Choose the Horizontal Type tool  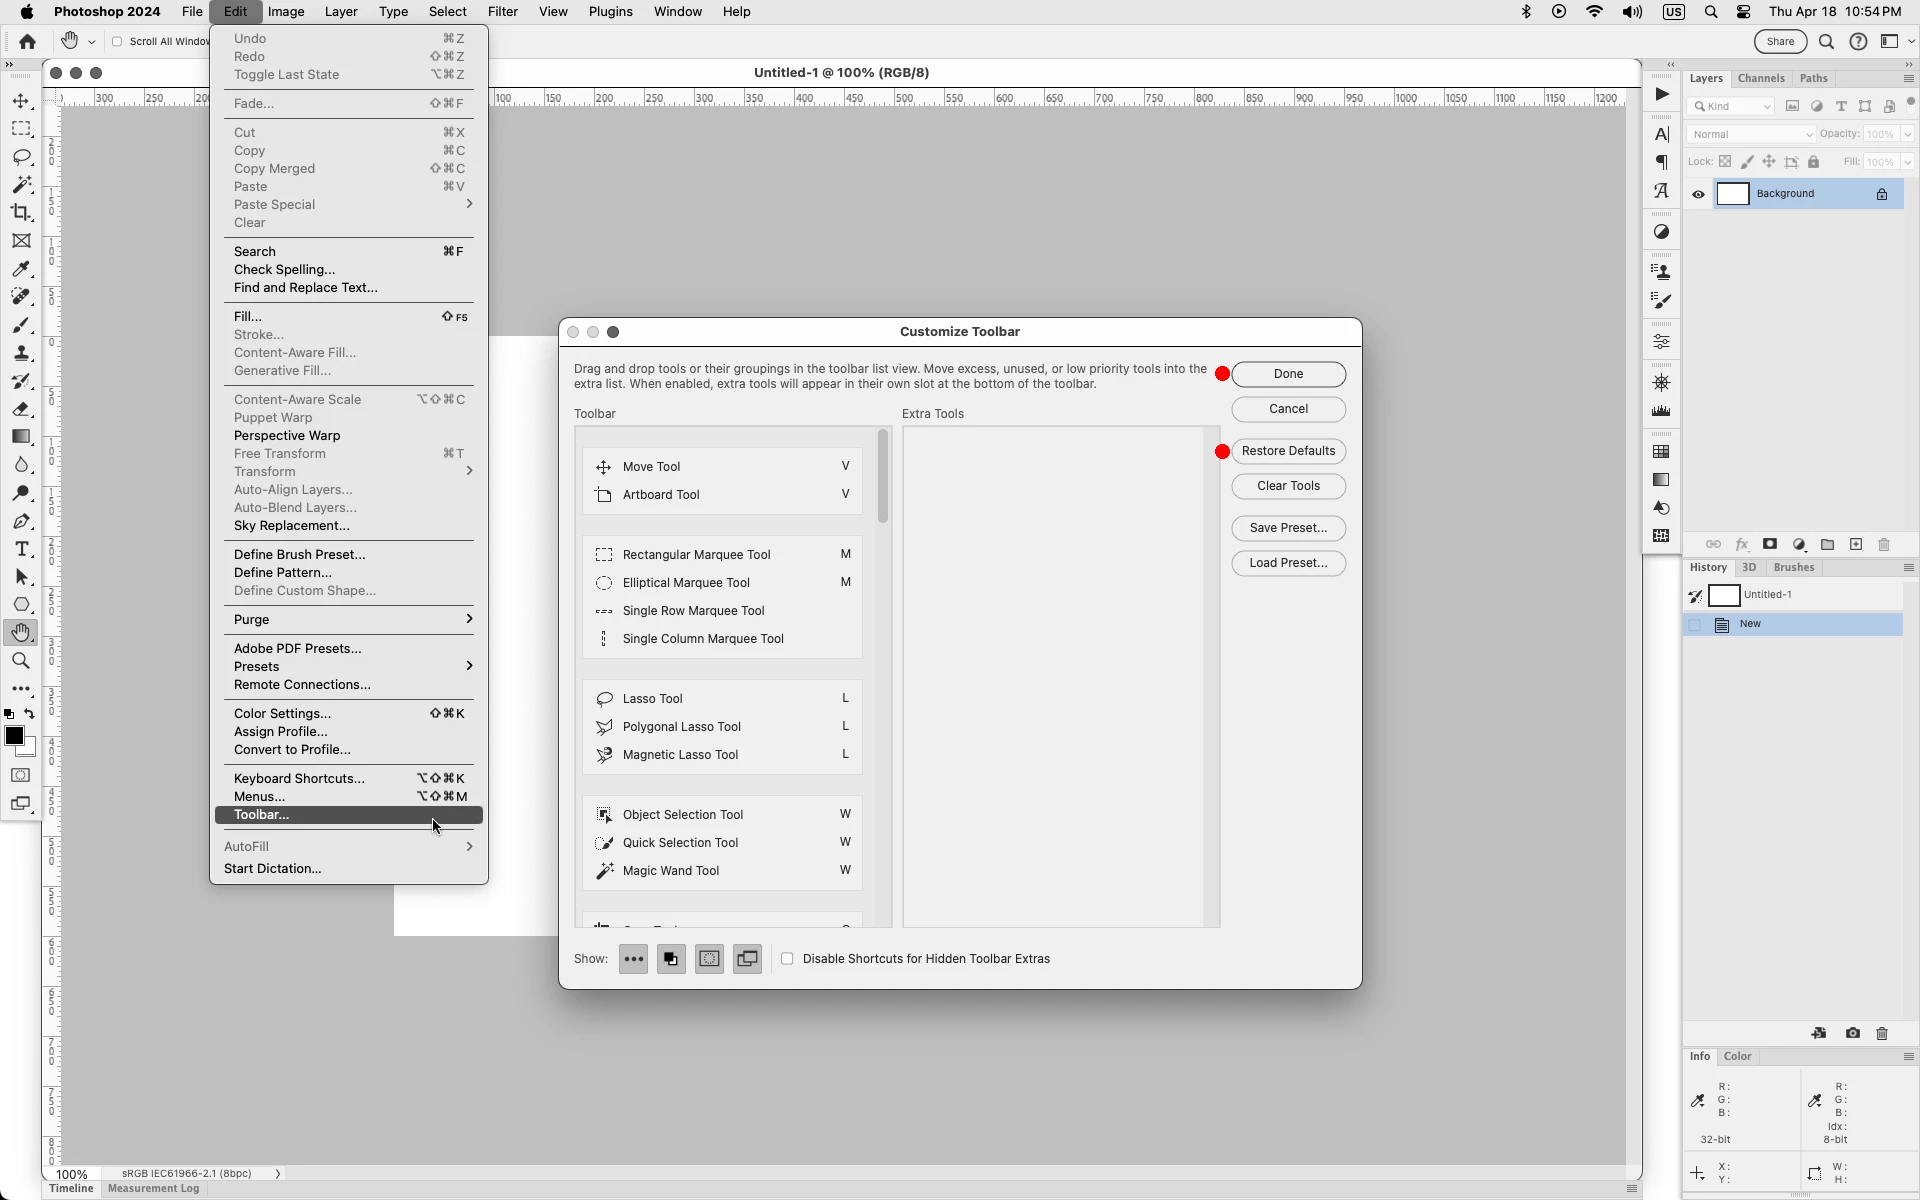[21, 549]
